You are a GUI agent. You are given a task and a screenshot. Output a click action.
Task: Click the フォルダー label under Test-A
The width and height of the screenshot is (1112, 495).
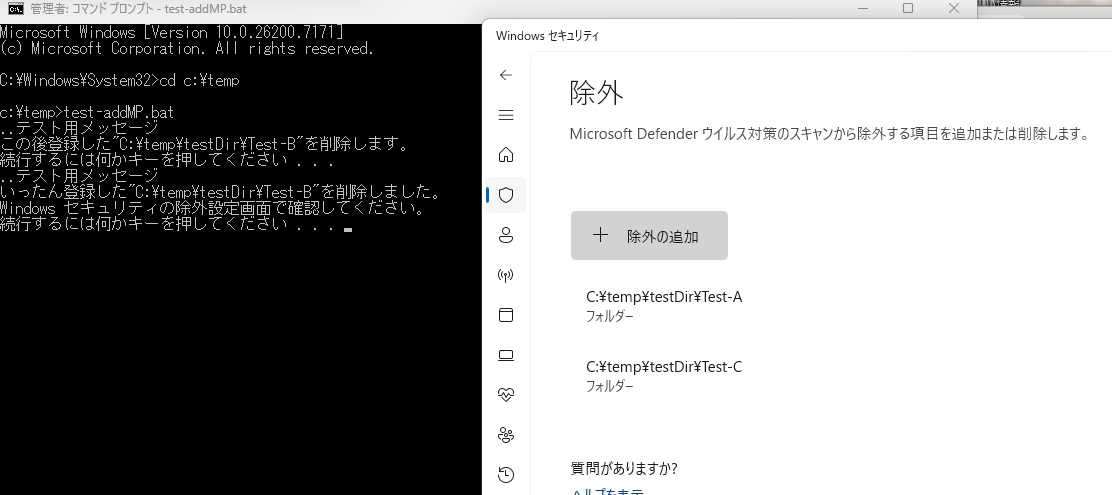[610, 316]
